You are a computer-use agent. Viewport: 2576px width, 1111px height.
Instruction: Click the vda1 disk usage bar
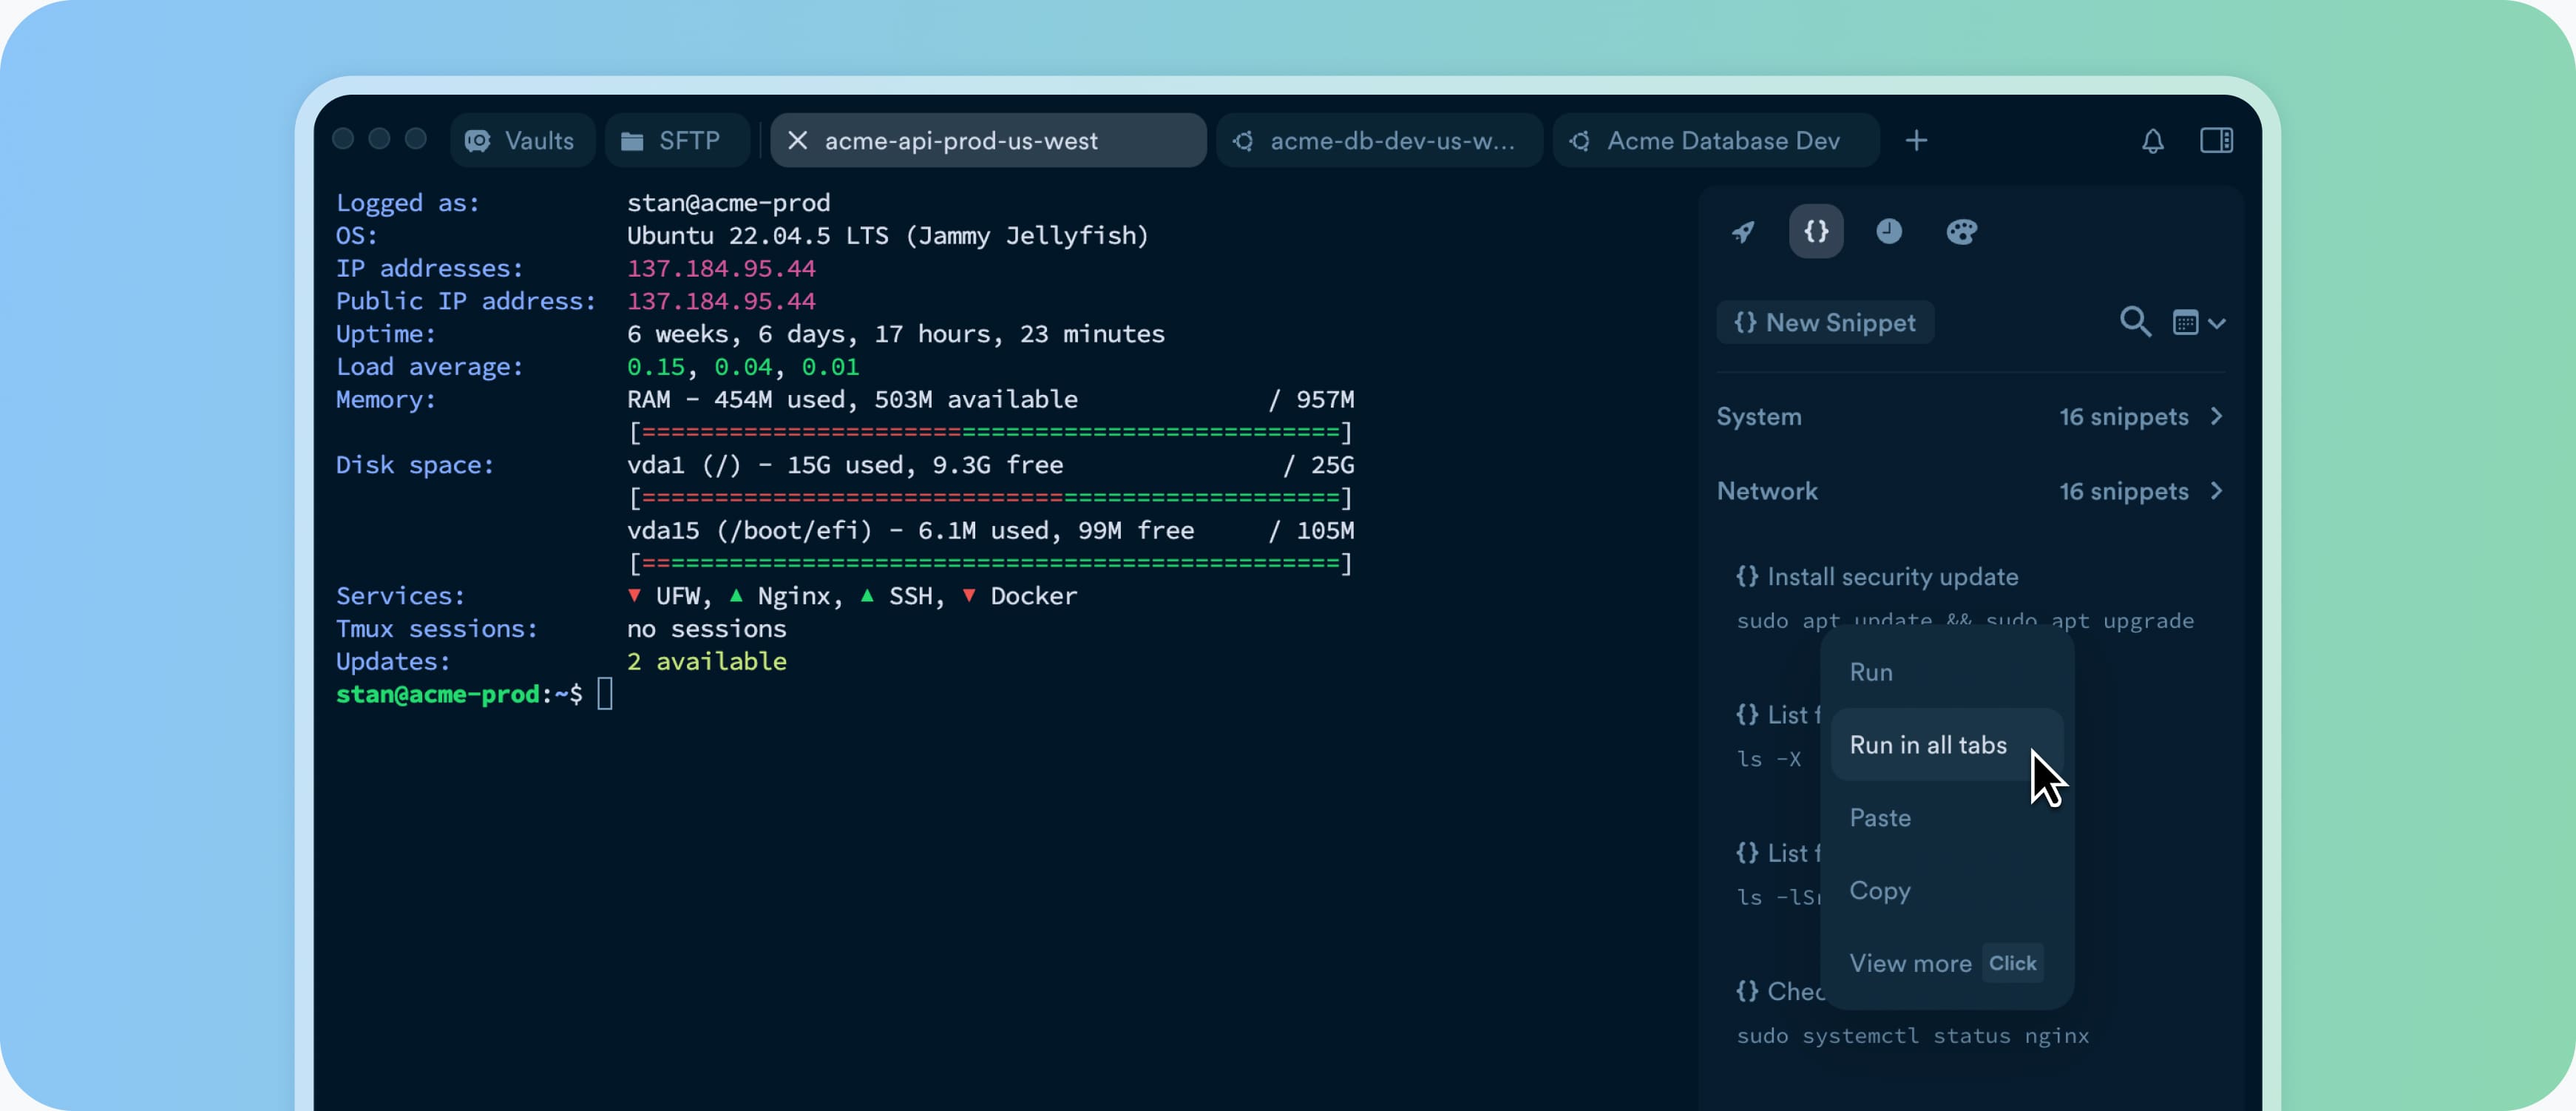click(x=990, y=497)
